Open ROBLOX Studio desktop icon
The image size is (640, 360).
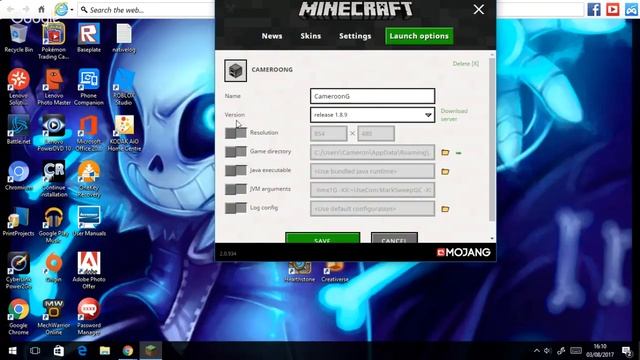(124, 87)
